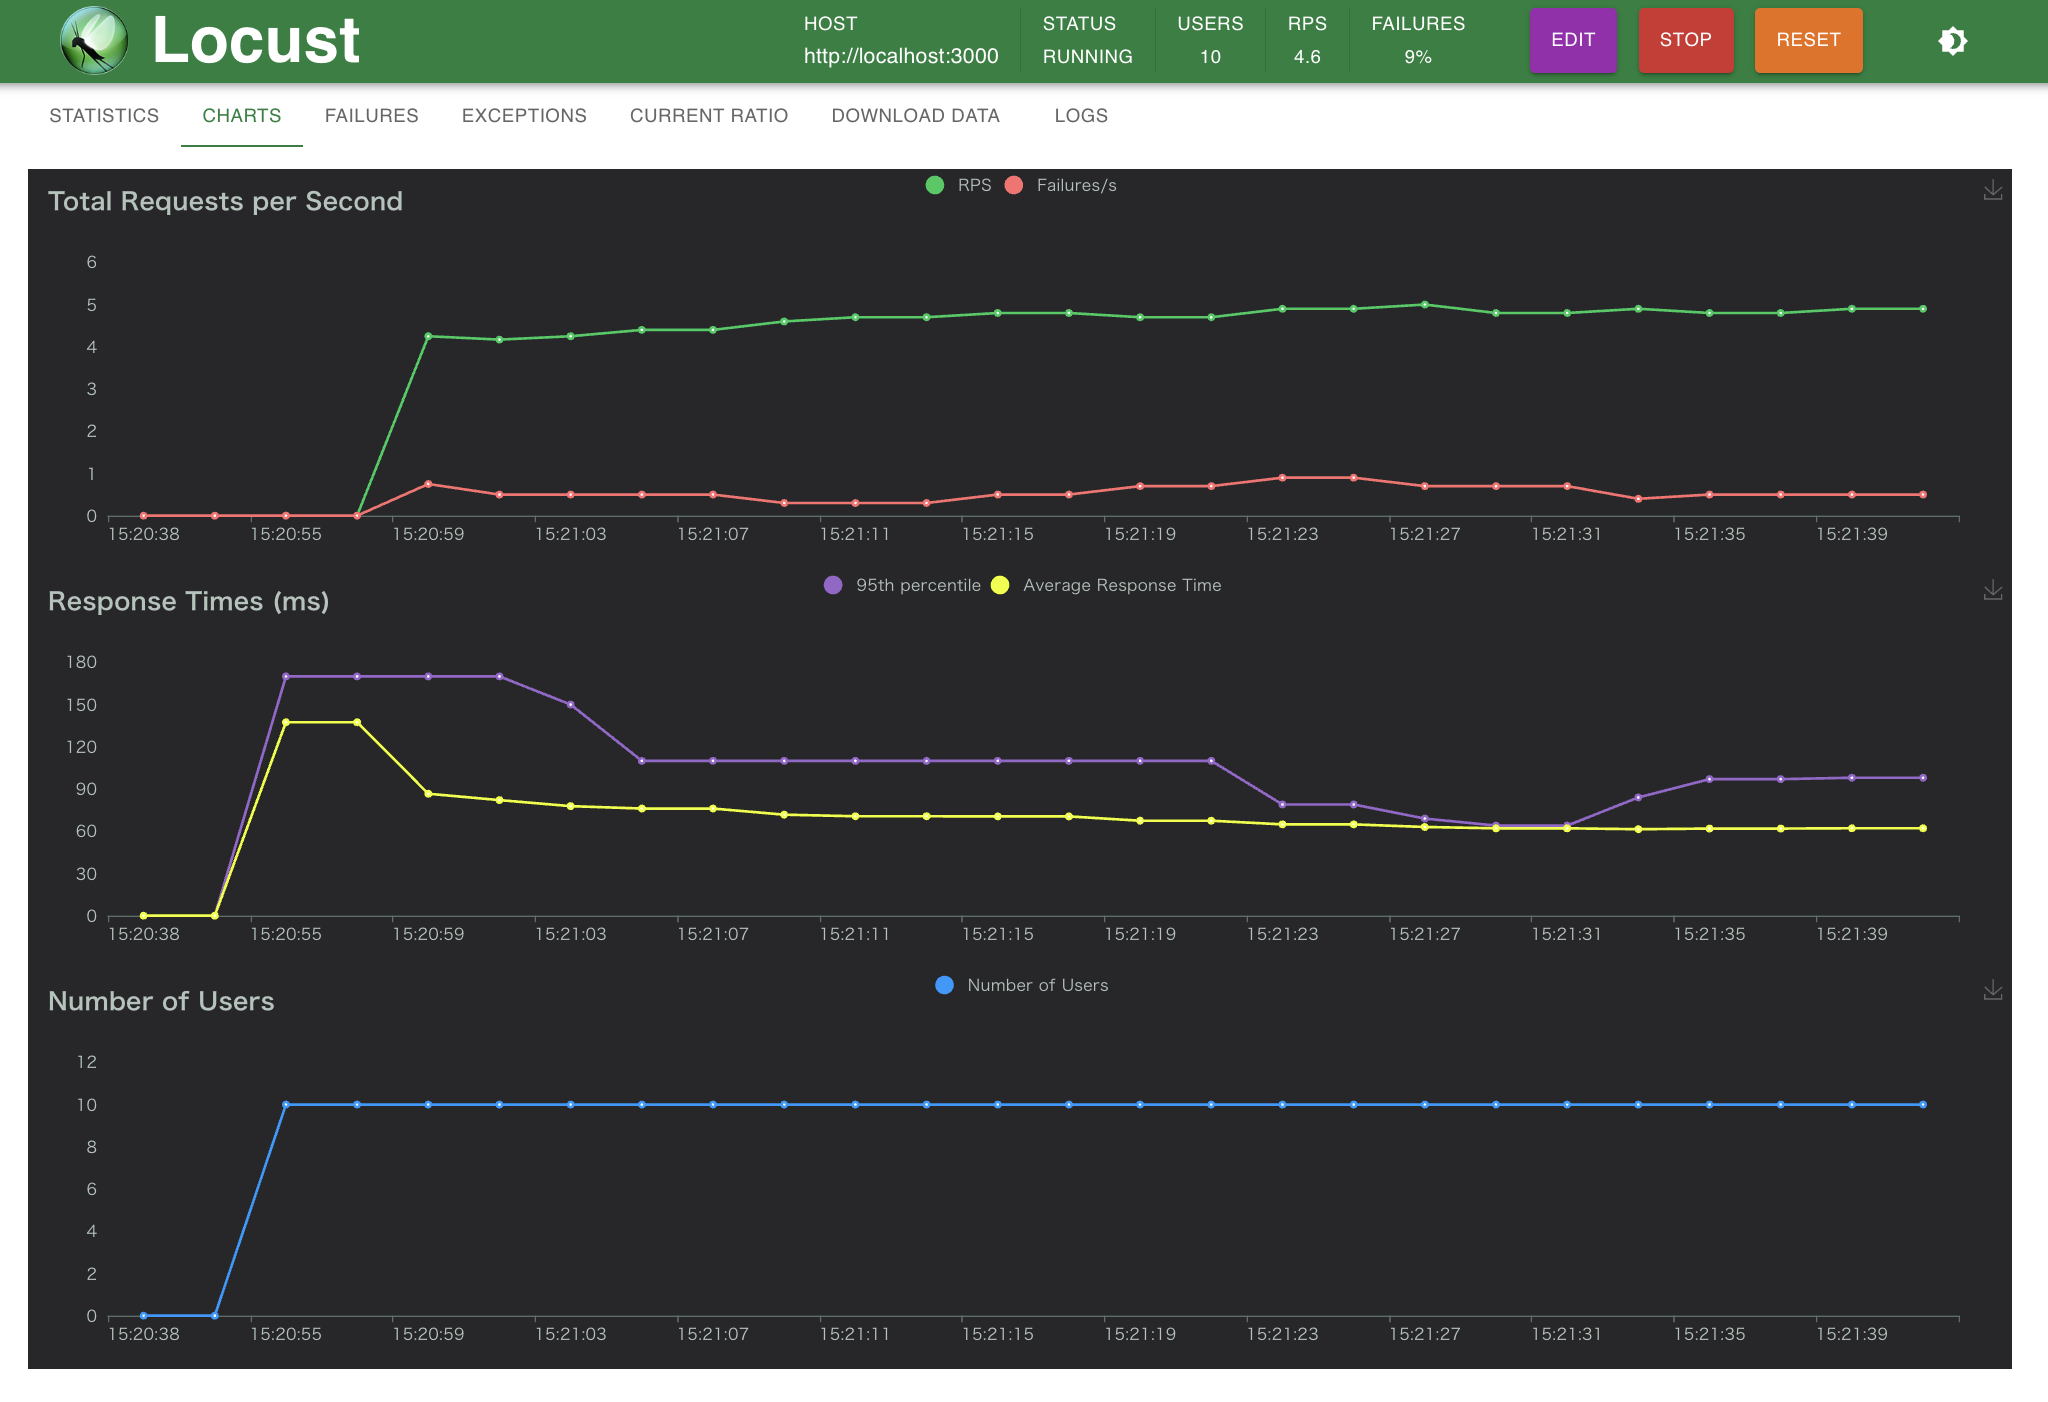Hide the Number of Users series
Image resolution: width=2048 pixels, height=1402 pixels.
[x=1022, y=985]
